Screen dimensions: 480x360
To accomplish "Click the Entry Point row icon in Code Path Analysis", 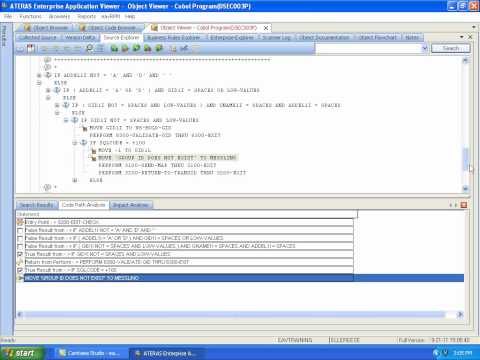I will (20, 222).
